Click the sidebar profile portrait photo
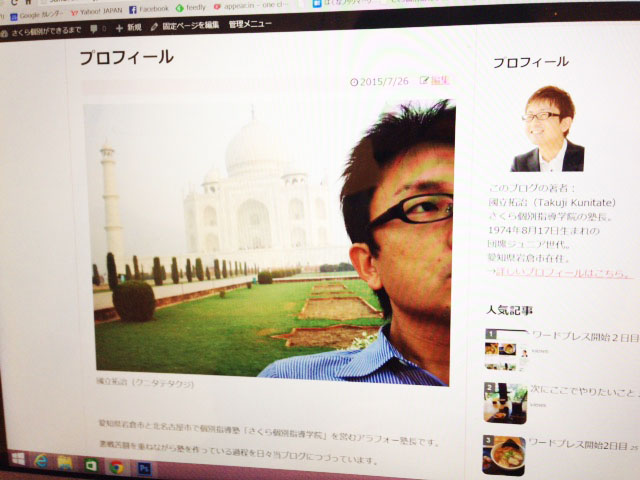 (547, 129)
